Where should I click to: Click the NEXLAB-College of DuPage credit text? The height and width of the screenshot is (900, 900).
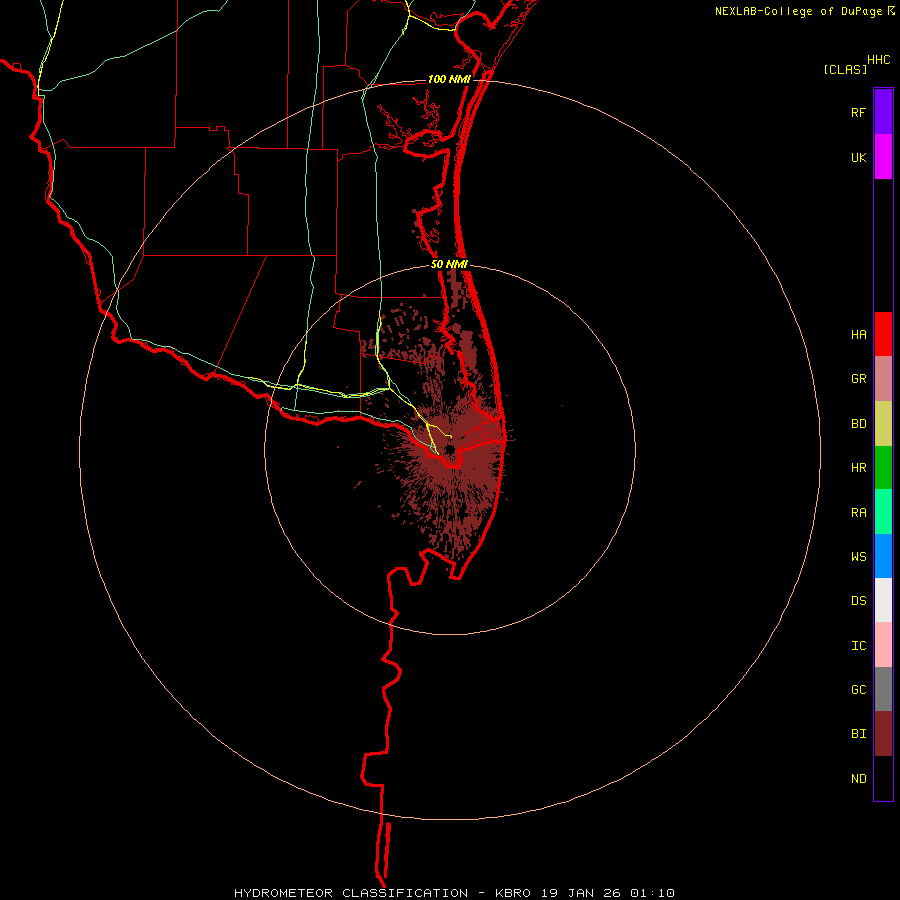point(798,11)
